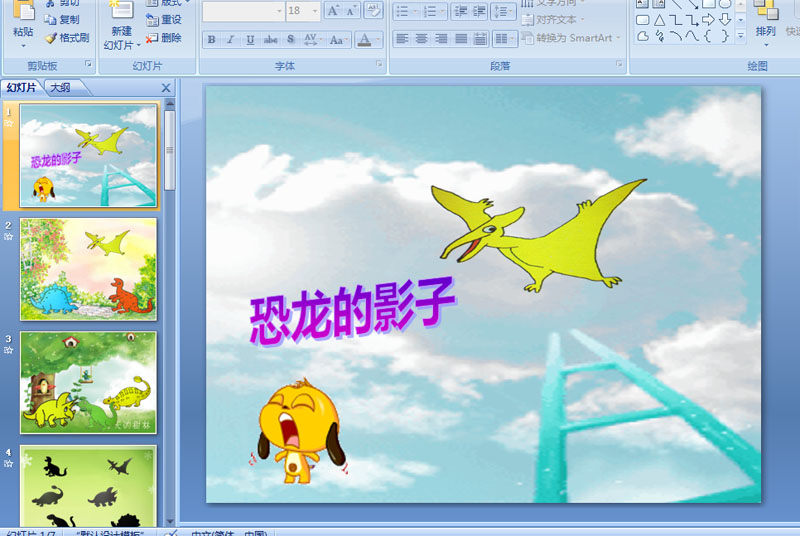Expand the New Slide (新建幻灯片) dropdown
This screenshot has height=536, width=800.
click(120, 45)
